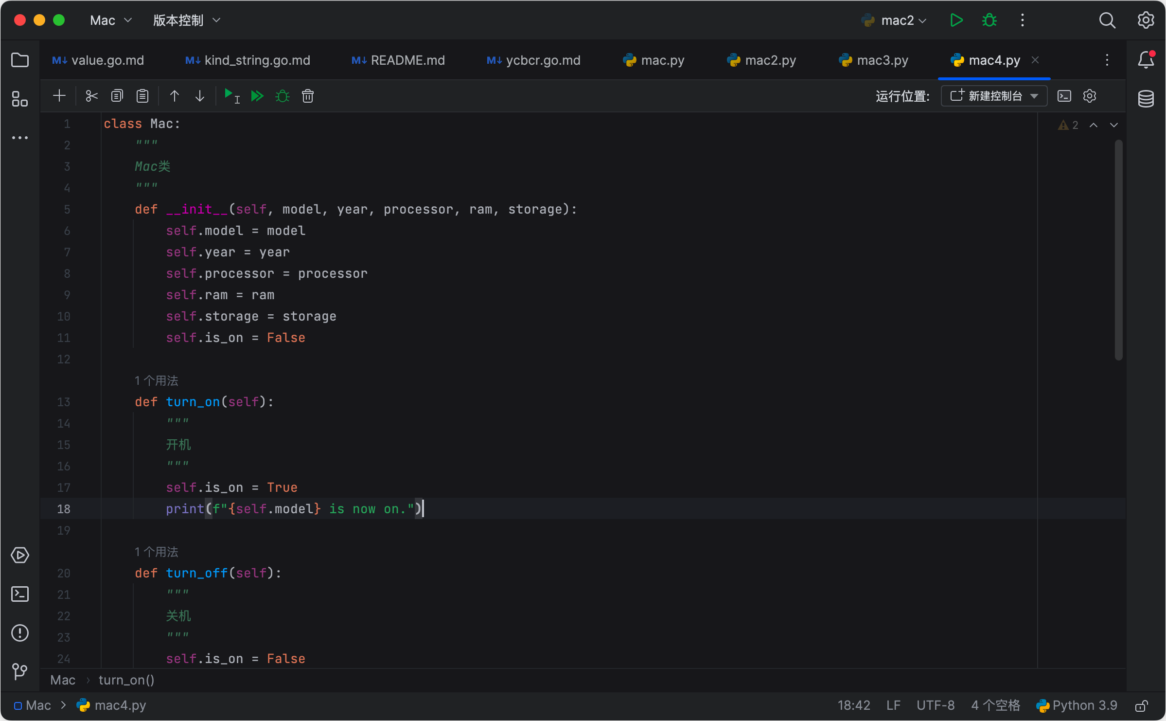The image size is (1166, 721).
Task: Open Database tool window
Action: 1146,98
